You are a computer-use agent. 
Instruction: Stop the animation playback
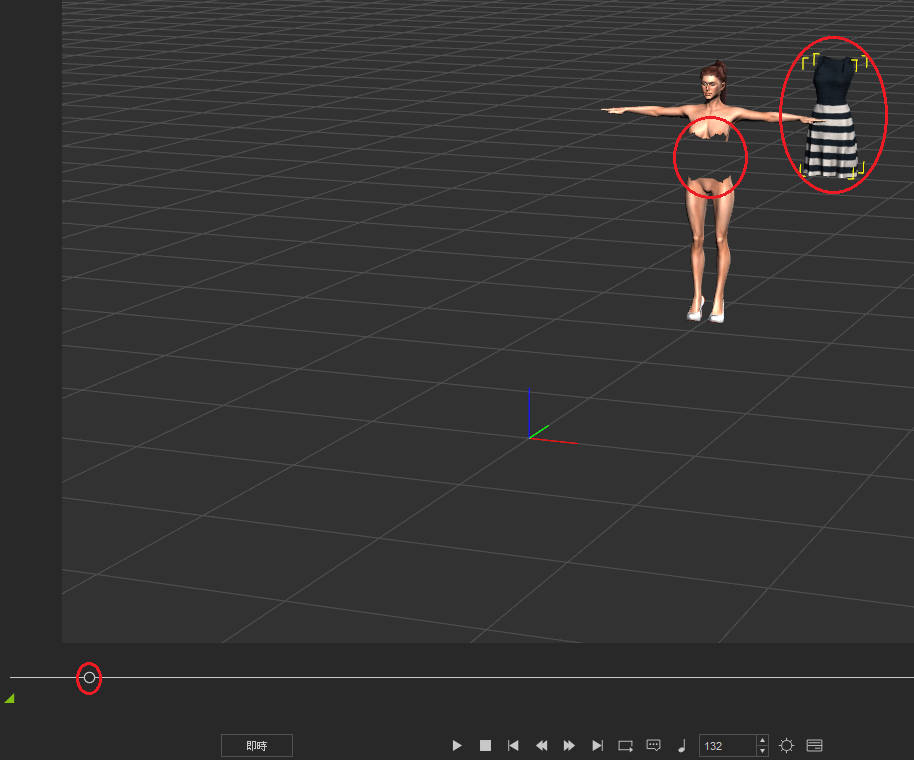pyautogui.click(x=485, y=745)
